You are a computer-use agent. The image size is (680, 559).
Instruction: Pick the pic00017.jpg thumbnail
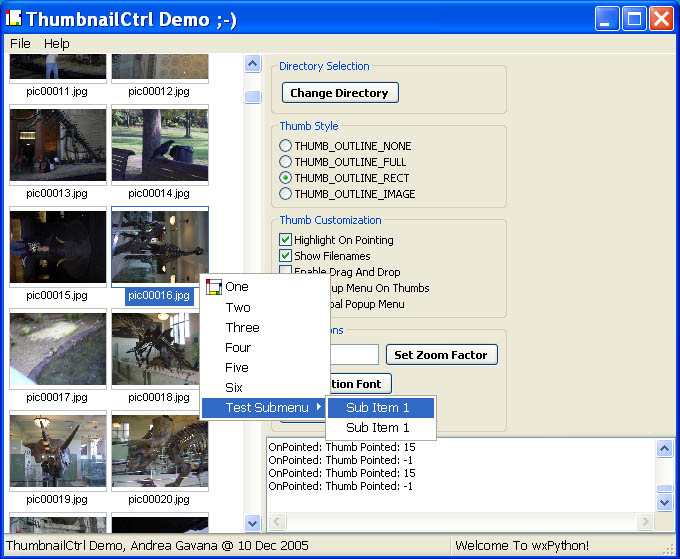pos(57,349)
